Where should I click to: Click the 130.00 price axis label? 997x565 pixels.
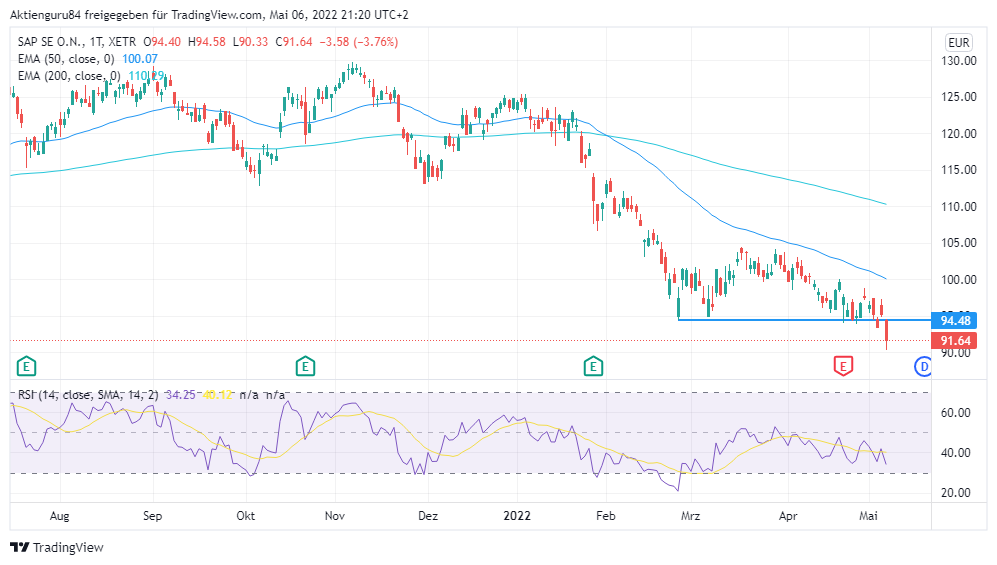pyautogui.click(x=959, y=61)
